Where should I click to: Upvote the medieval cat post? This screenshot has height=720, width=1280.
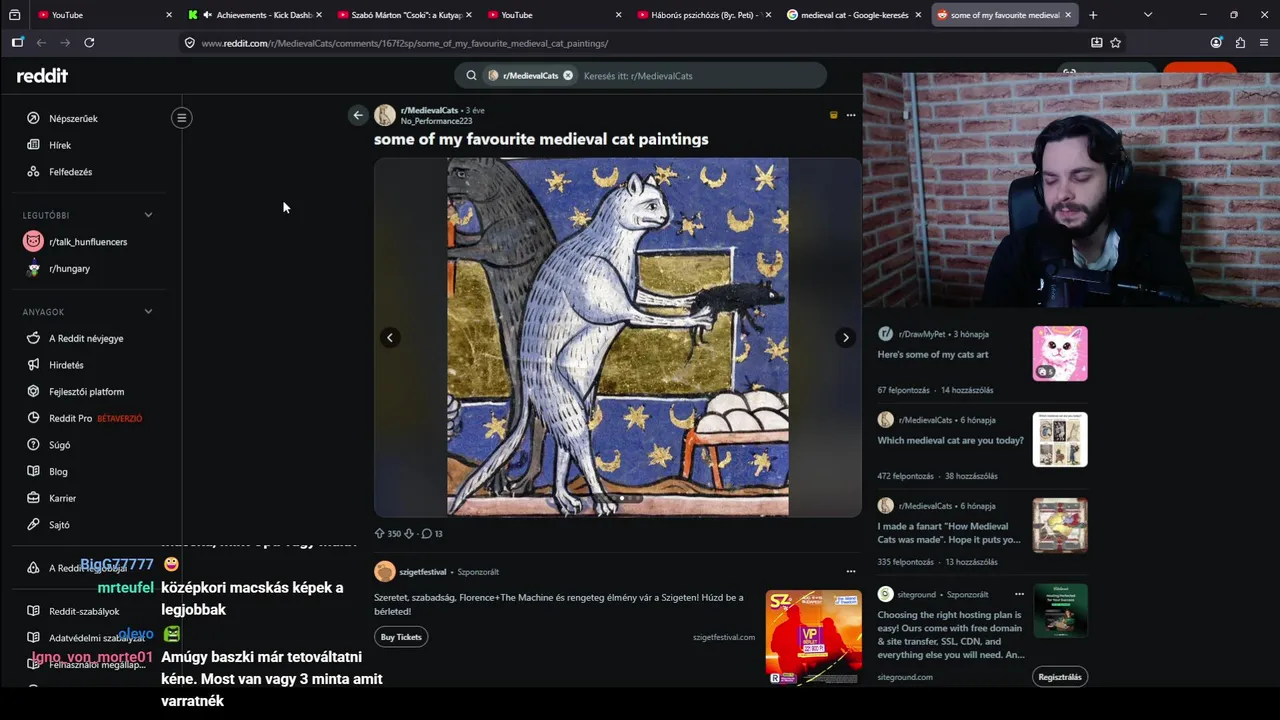coord(380,534)
